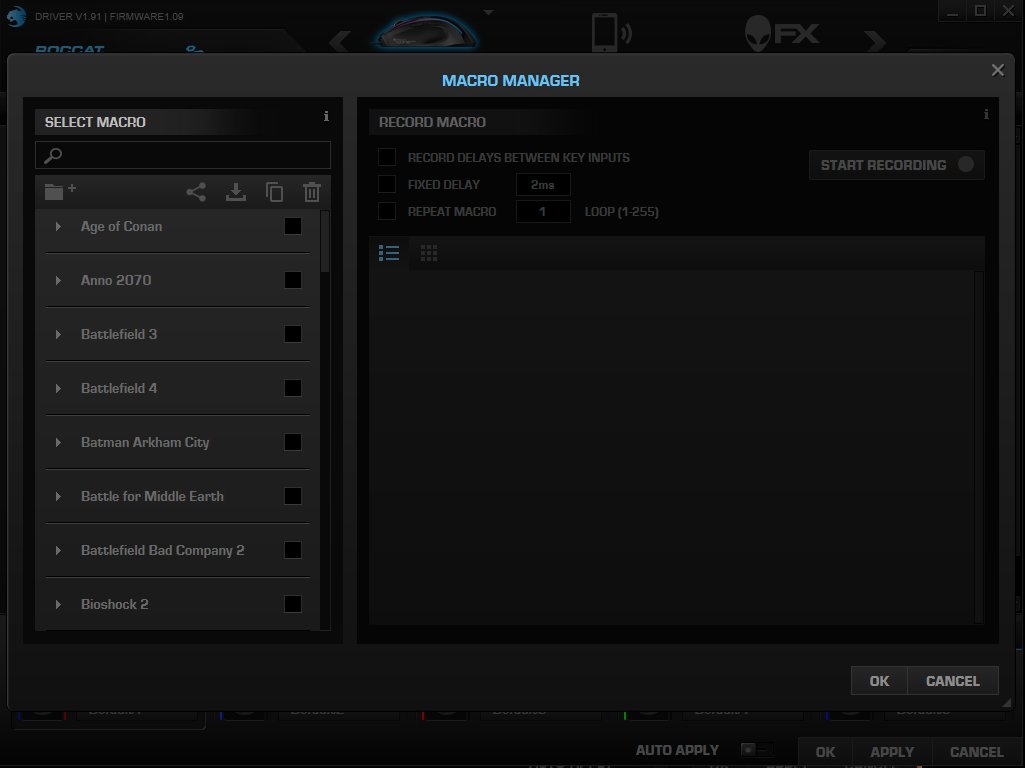Viewport: 1025px width, 768px height.
Task: Expand the Battlefield 4 macro group
Action: pos(58,389)
